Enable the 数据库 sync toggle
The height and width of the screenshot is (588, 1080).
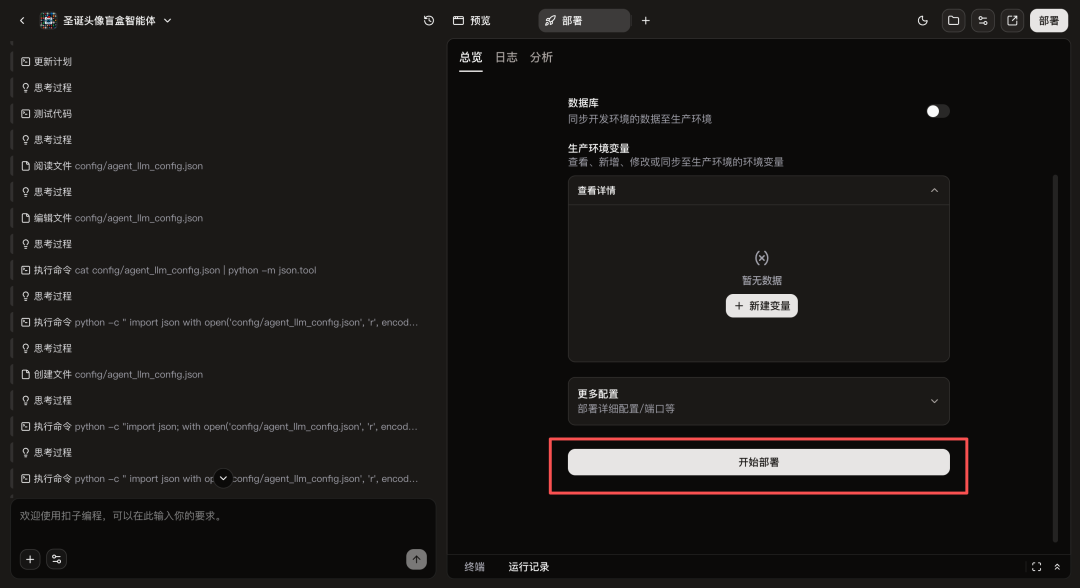pos(937,111)
